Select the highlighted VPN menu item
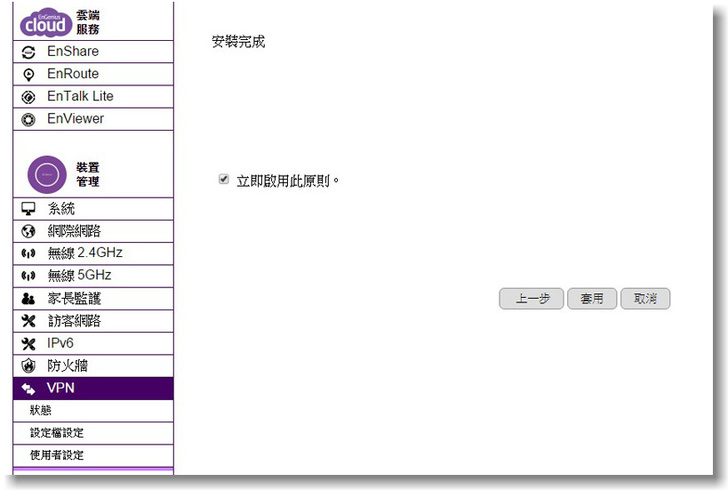The width and height of the screenshot is (728, 490). (93, 388)
